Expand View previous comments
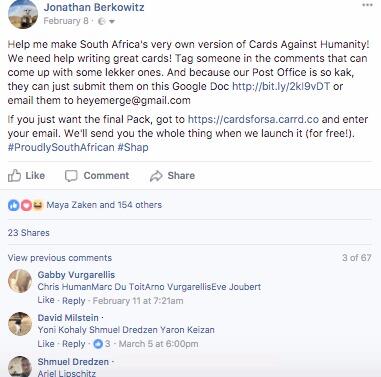 tap(60, 258)
